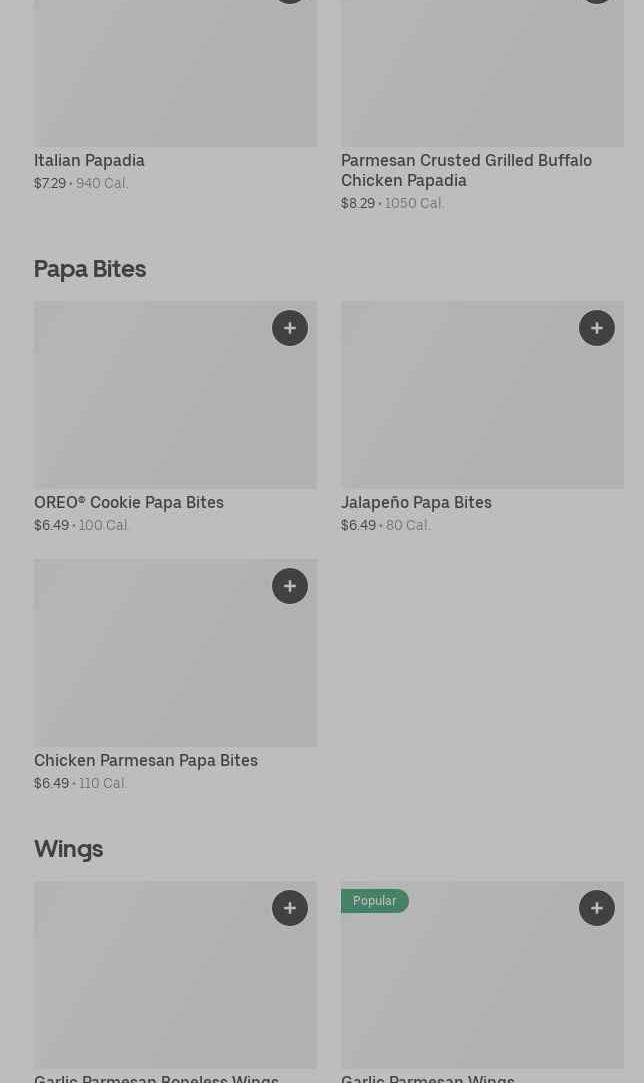
Task: Open the Jalapeño Papa Bites title
Action: tap(416, 502)
